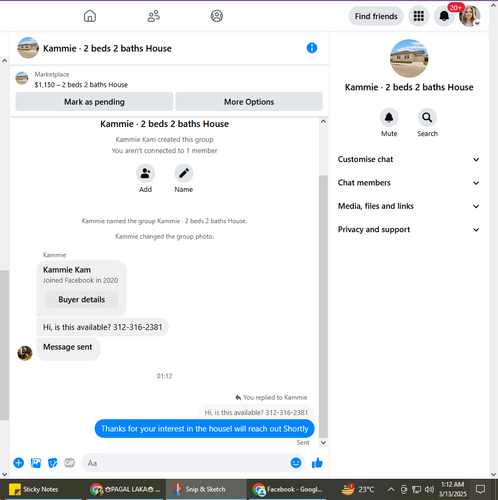Send a thumbs up like
This screenshot has height=500, width=498.
click(x=317, y=463)
